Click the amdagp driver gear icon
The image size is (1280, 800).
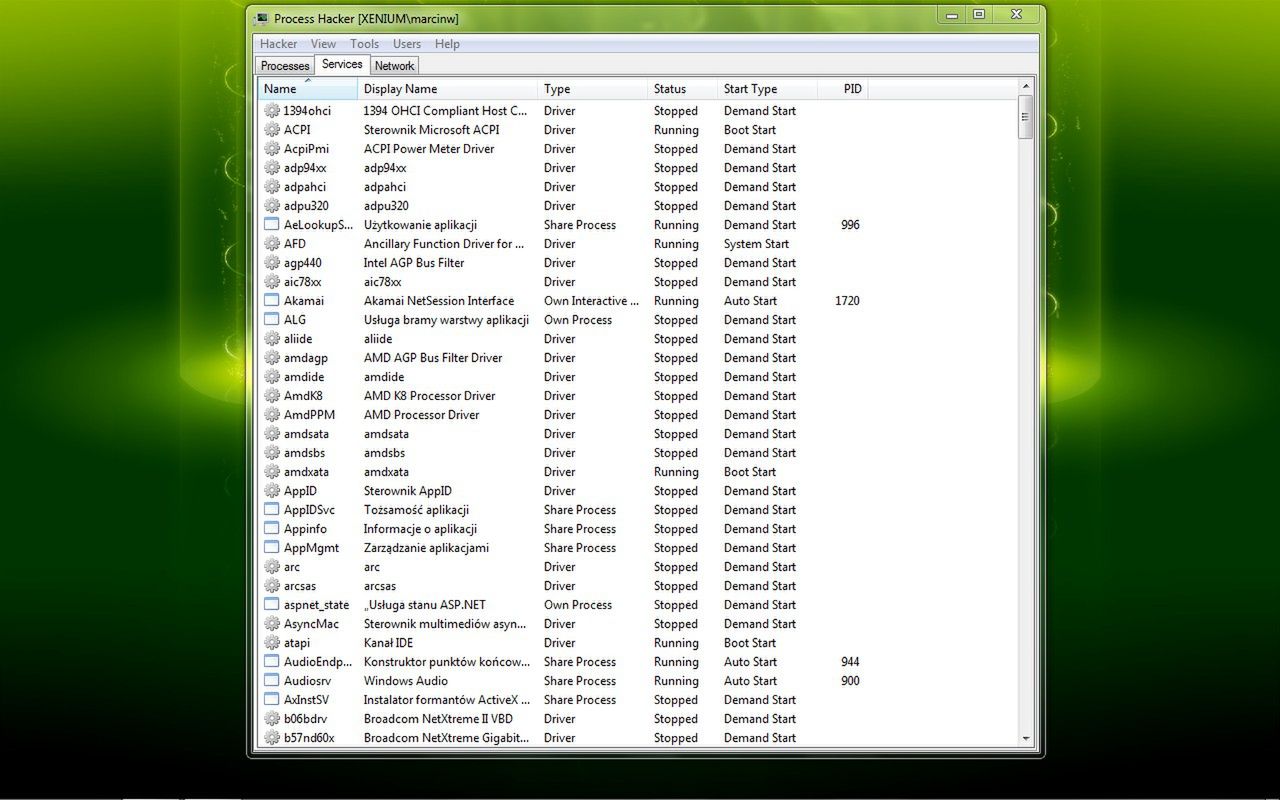click(x=272, y=358)
